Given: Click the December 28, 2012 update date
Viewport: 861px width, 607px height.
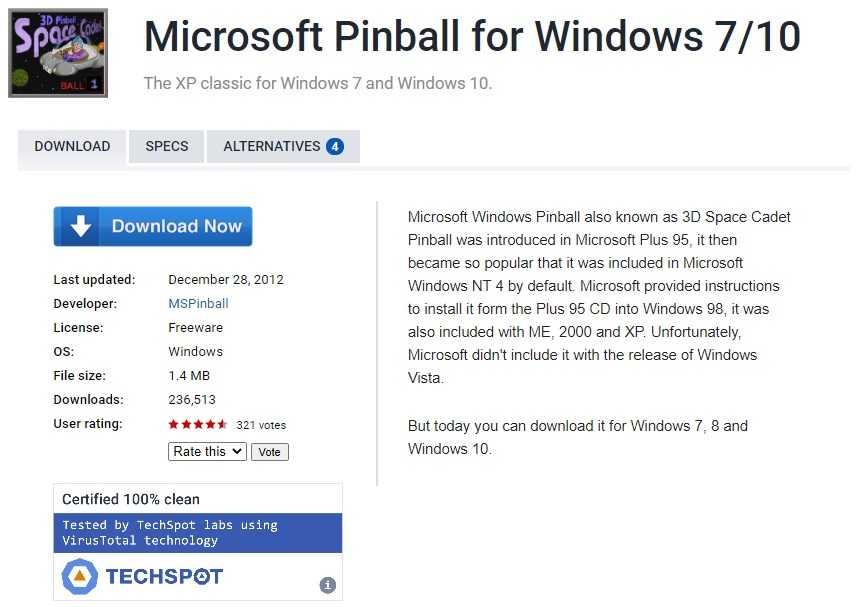Looking at the screenshot, I should coord(226,280).
